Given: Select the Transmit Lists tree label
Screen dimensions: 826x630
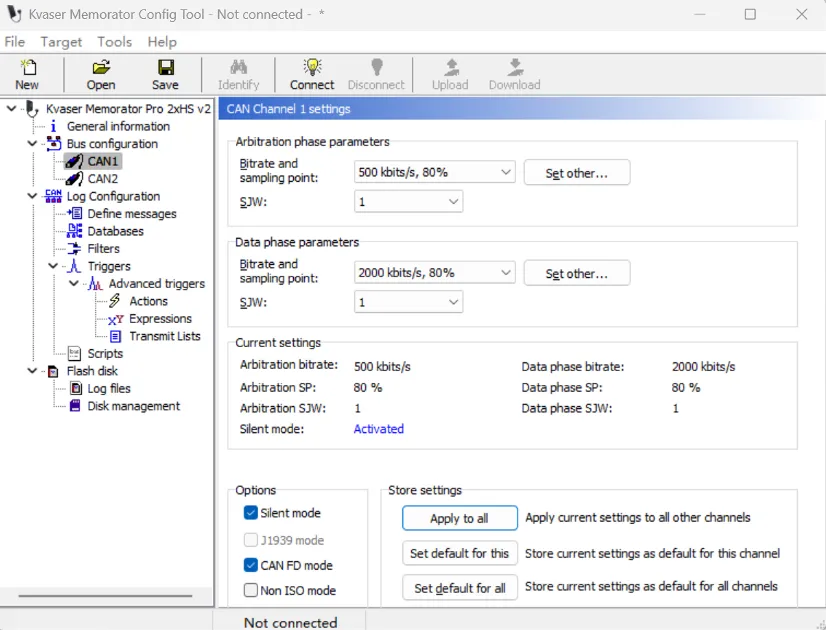Looking at the screenshot, I should pyautogui.click(x=165, y=336).
